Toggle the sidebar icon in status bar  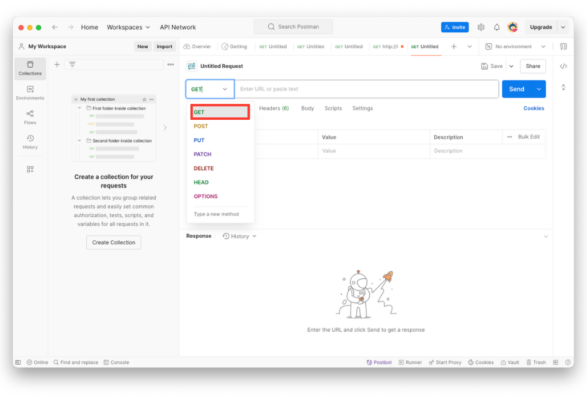(x=18, y=362)
